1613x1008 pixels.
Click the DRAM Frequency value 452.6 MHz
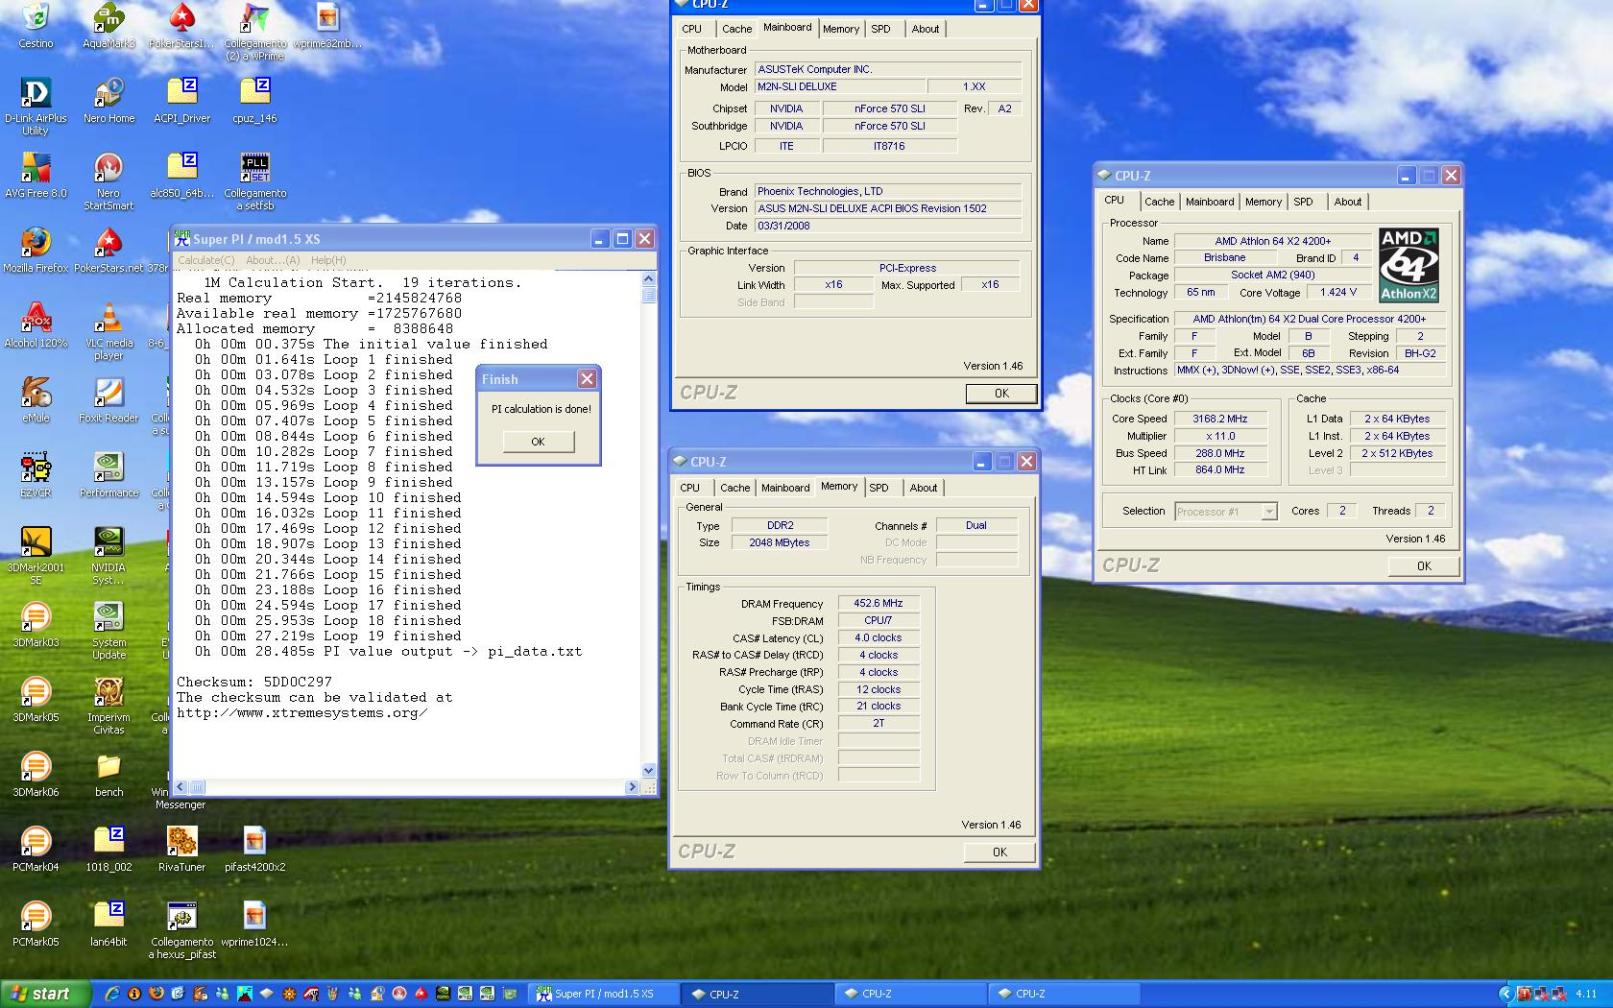878,603
